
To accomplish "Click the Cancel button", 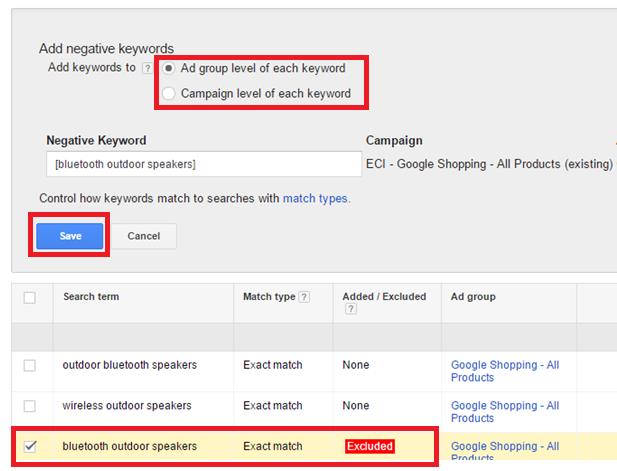I will click(x=144, y=236).
